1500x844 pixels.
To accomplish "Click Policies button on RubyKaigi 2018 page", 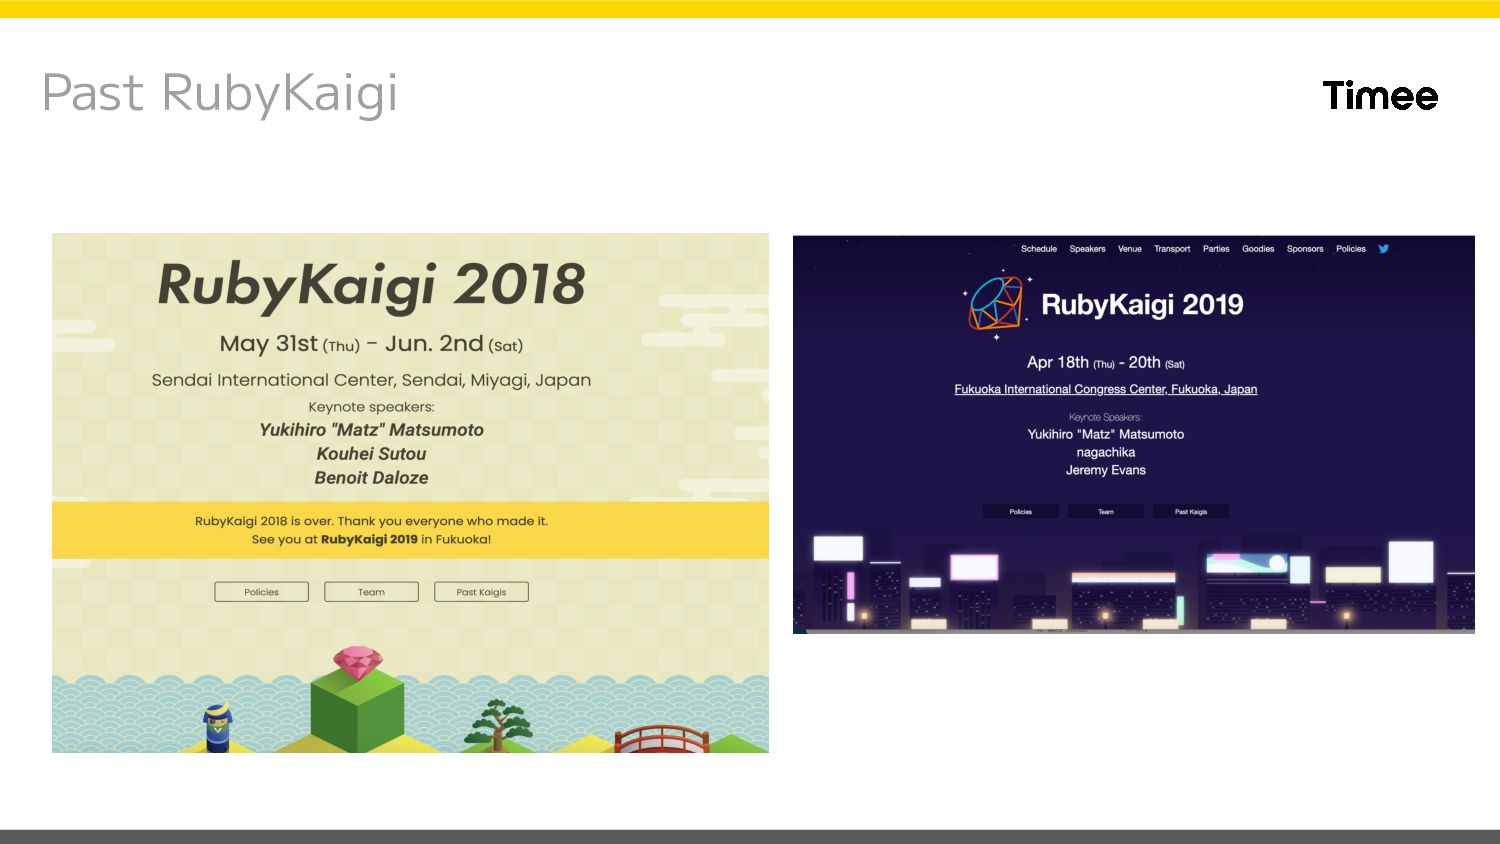I will tap(262, 592).
